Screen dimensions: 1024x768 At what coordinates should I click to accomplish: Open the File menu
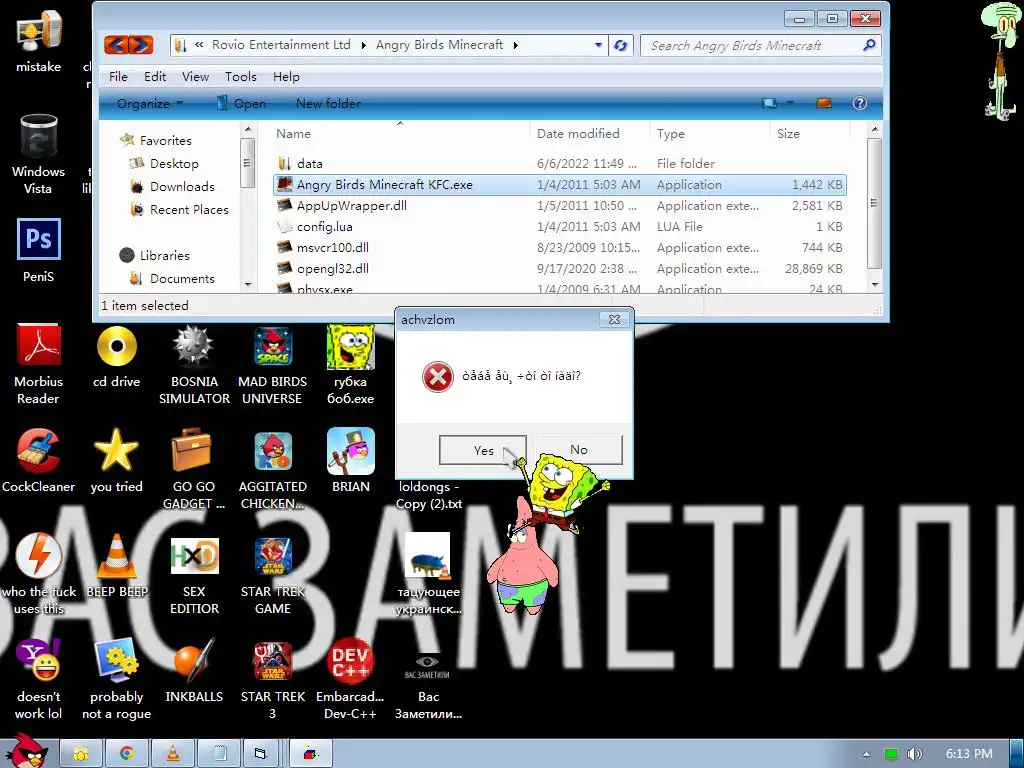(118, 76)
